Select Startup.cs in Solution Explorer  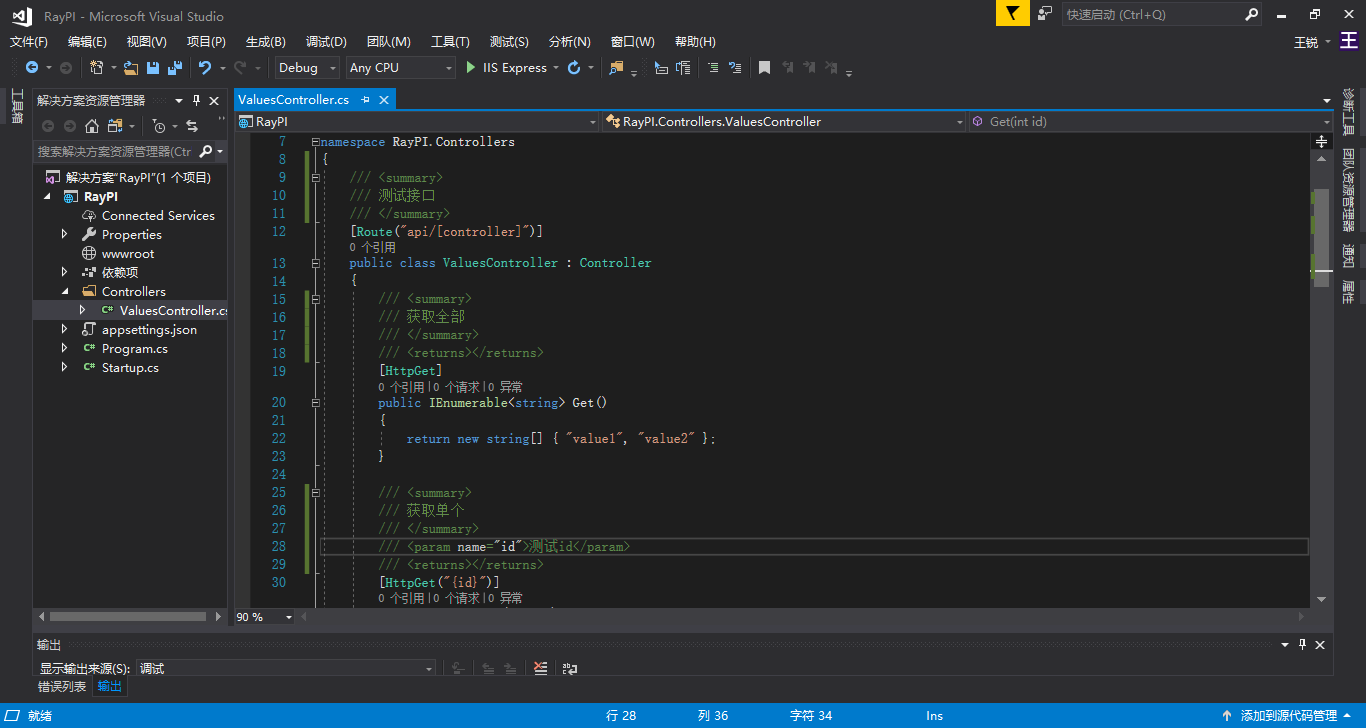[x=130, y=367]
